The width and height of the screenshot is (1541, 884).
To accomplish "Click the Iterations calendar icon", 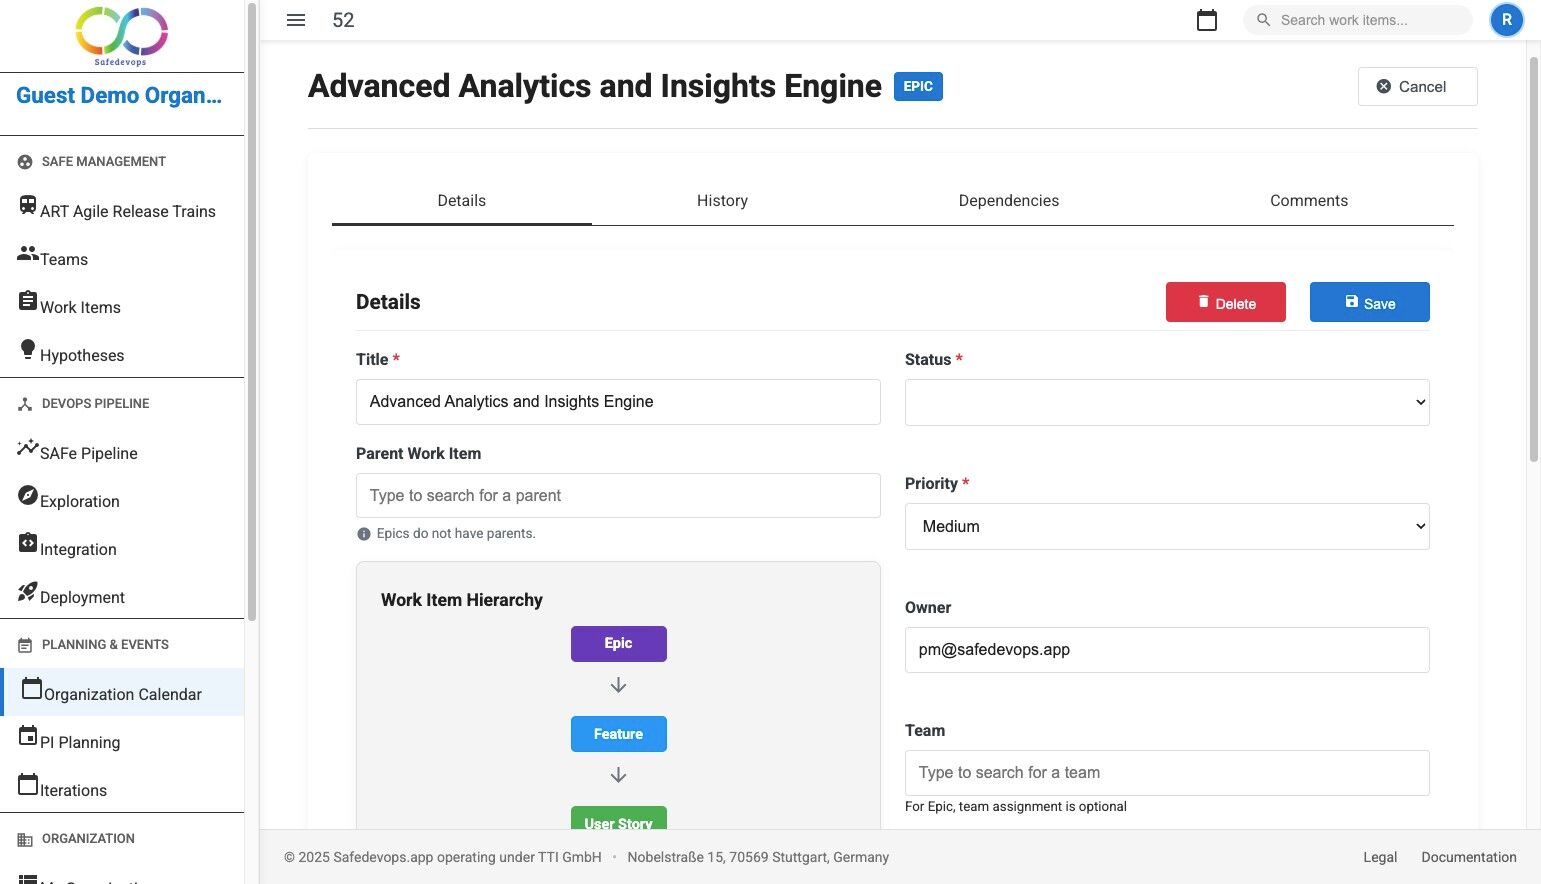I will [x=28, y=783].
